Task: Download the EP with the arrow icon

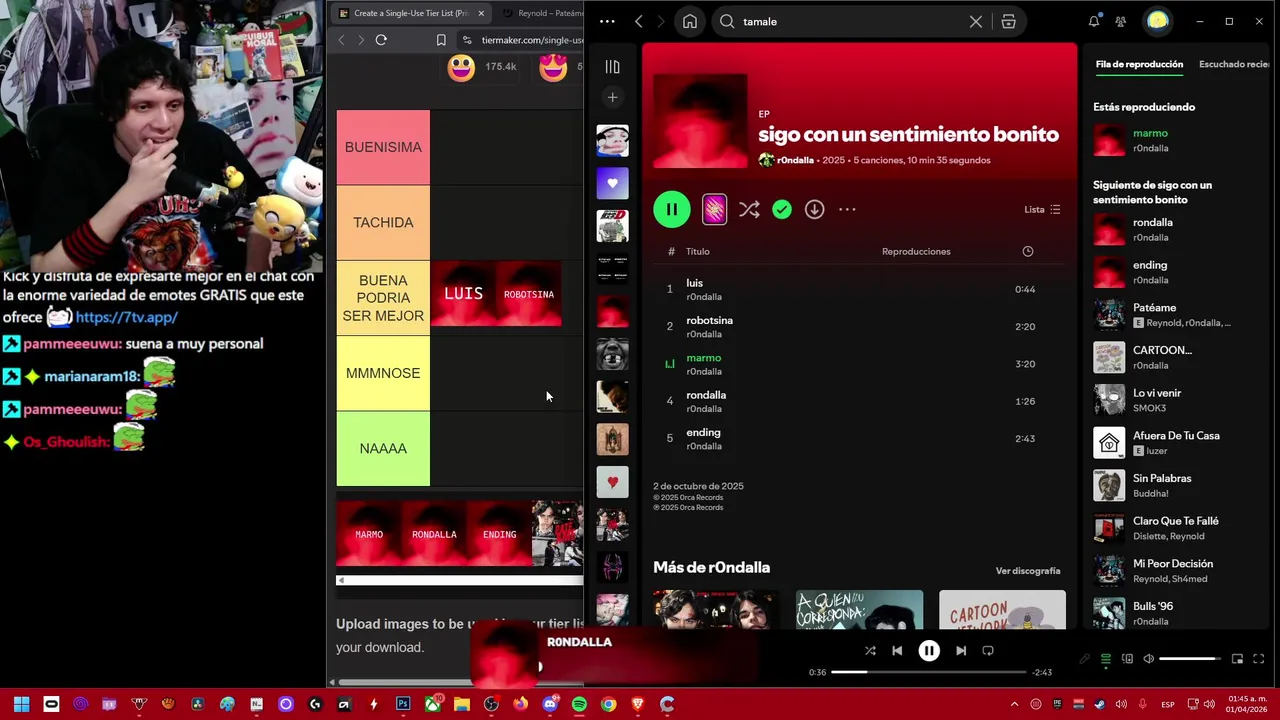Action: (x=815, y=209)
